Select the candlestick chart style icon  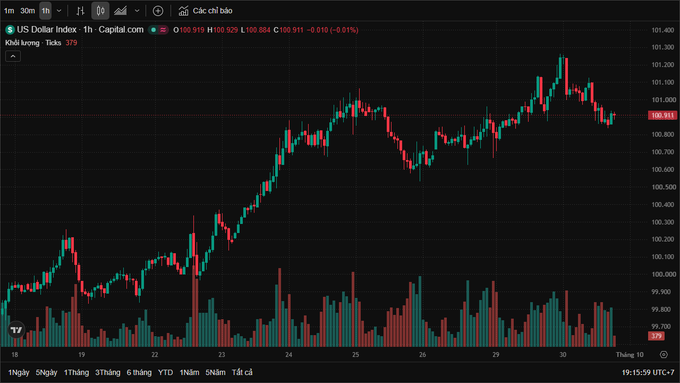coord(100,11)
